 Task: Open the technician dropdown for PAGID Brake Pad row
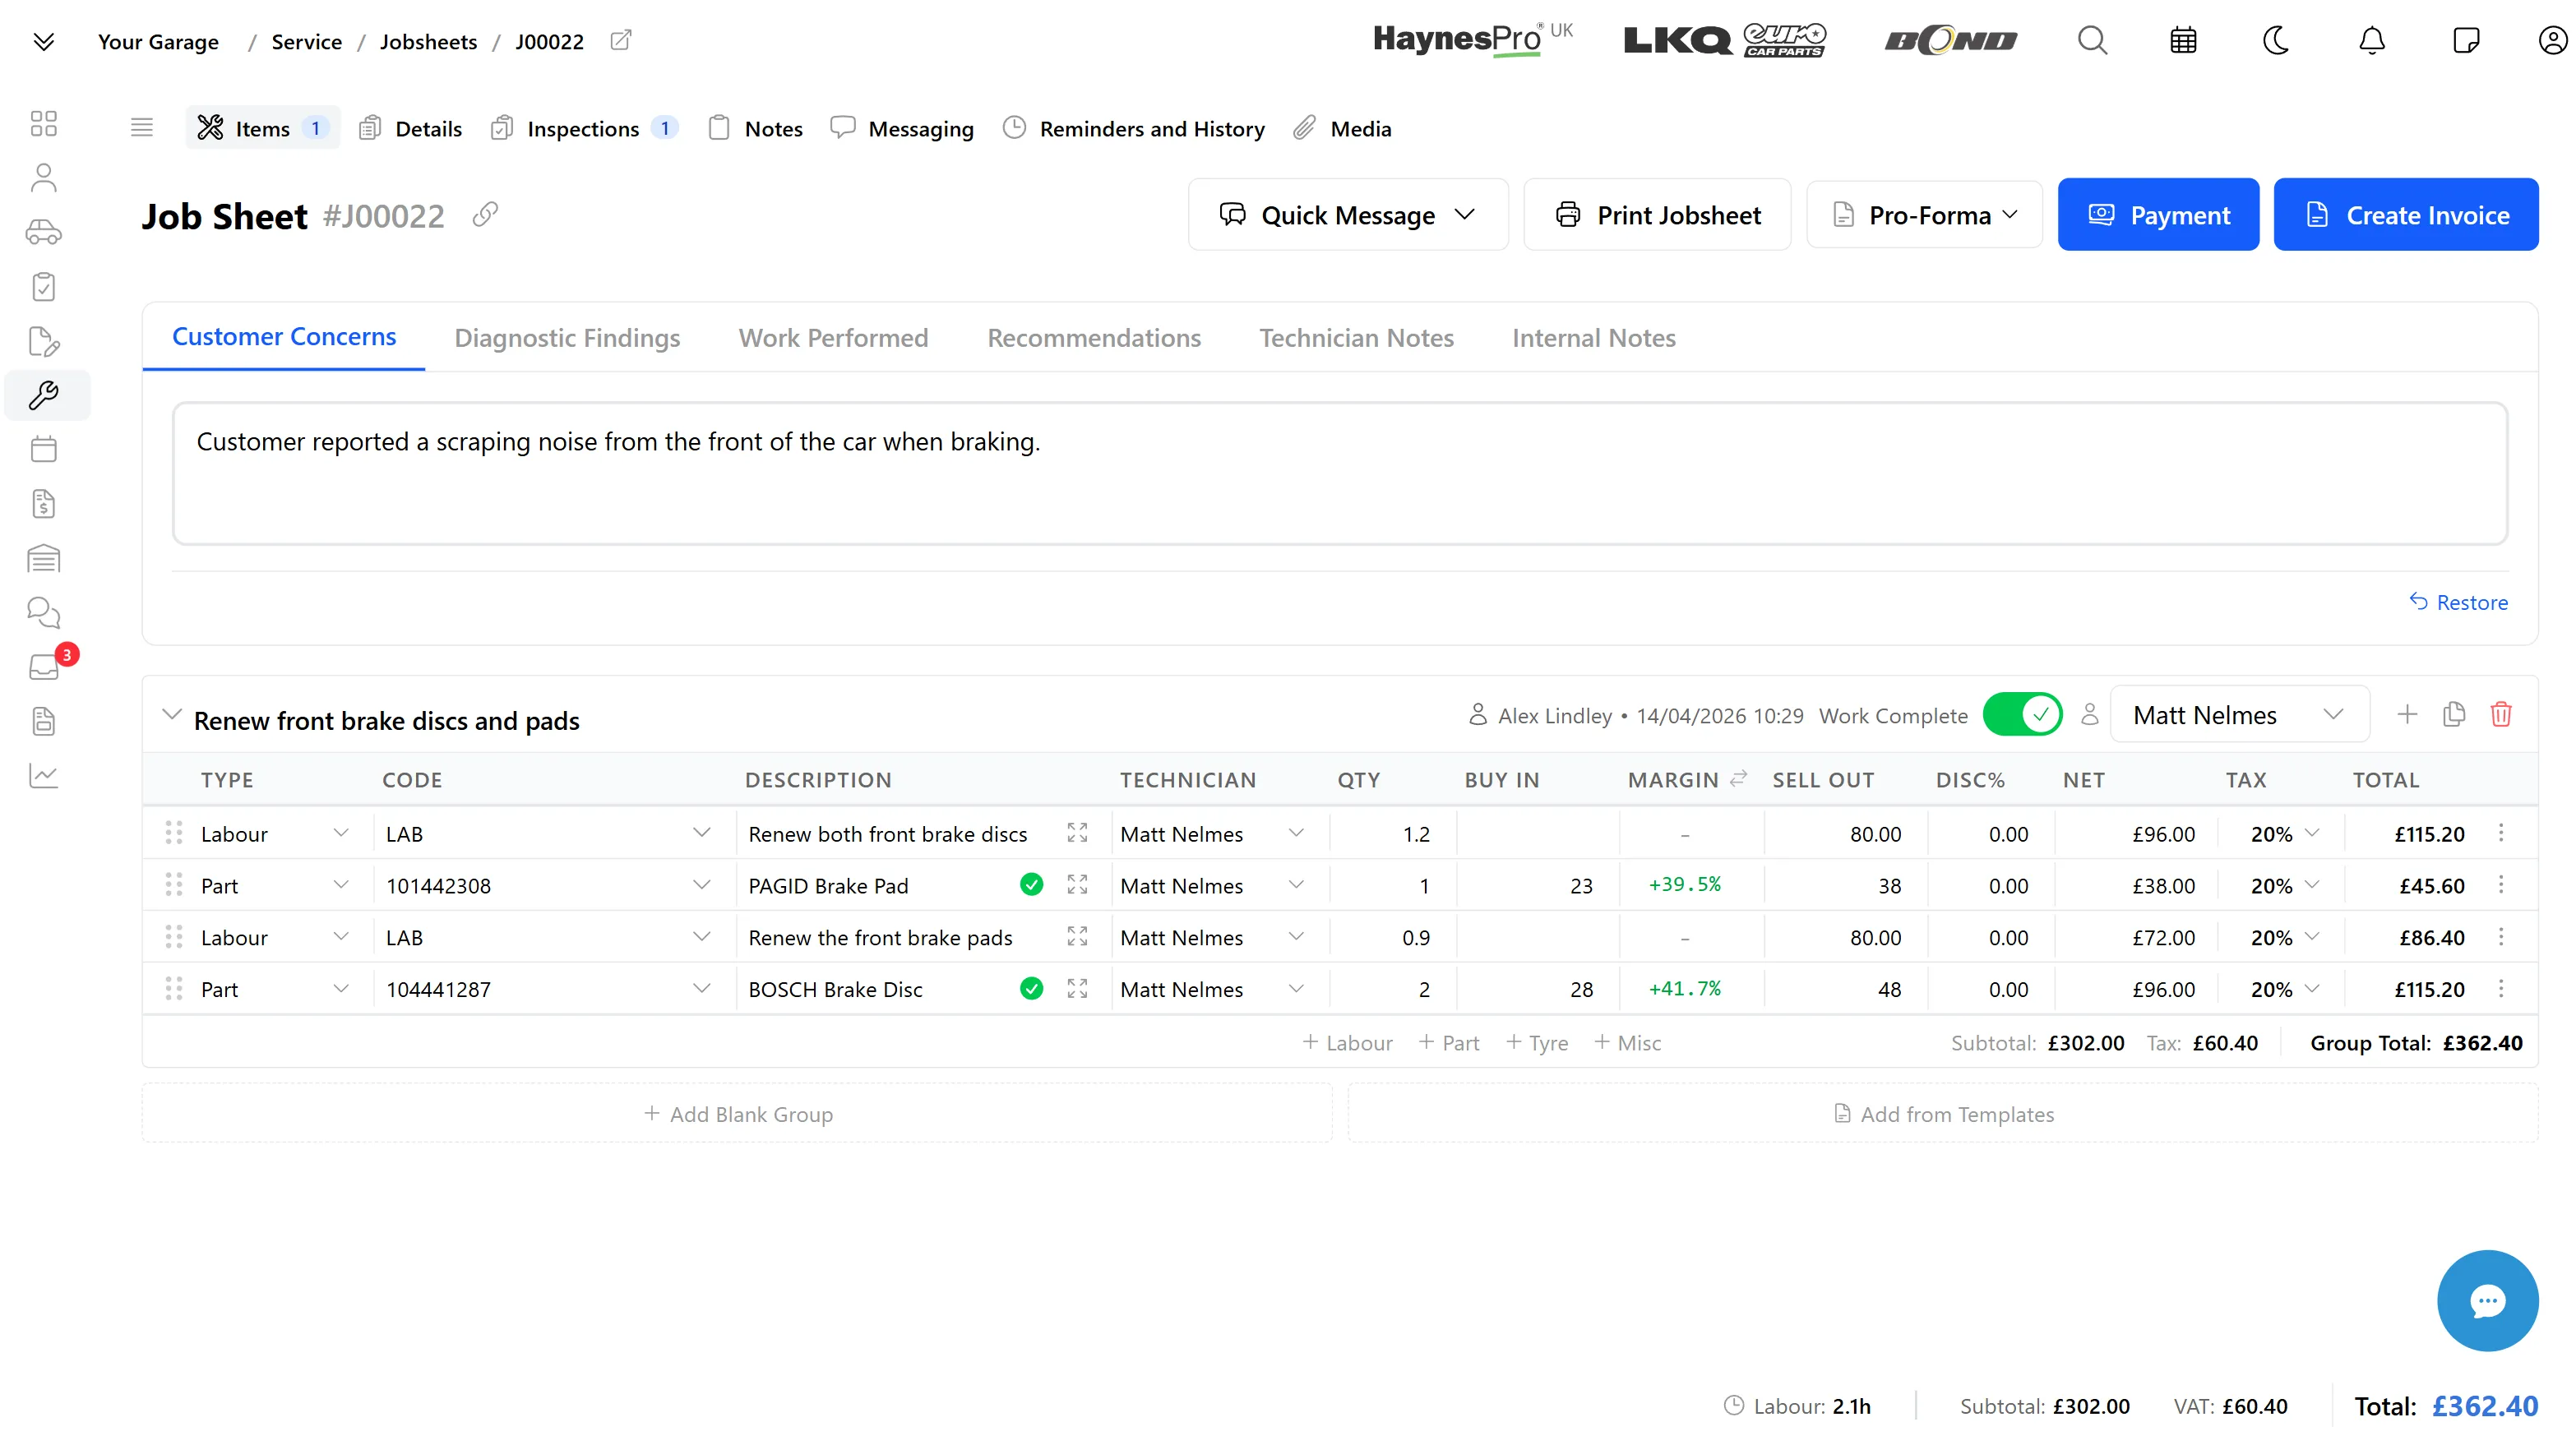point(1297,885)
